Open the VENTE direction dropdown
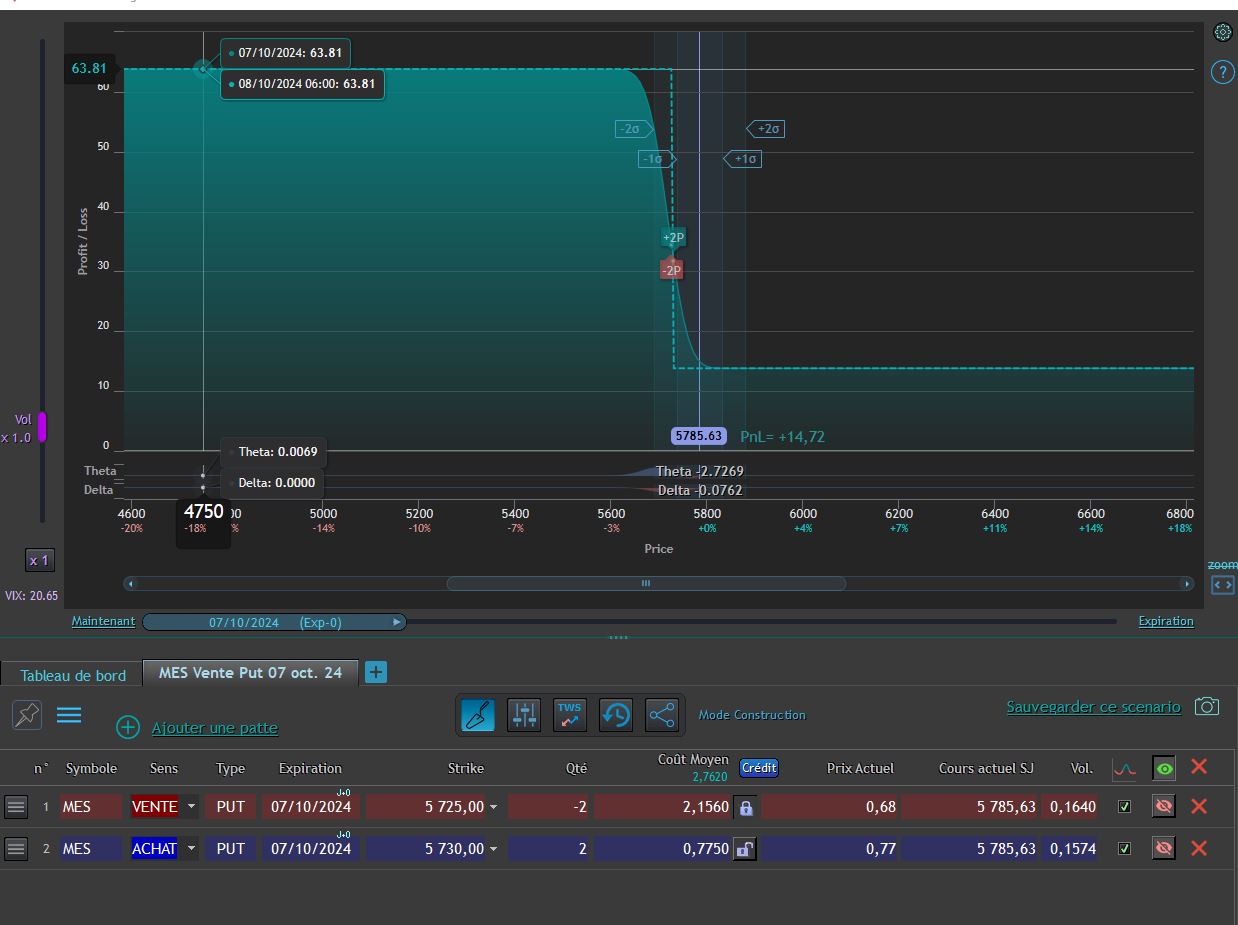1238x925 pixels. point(191,807)
